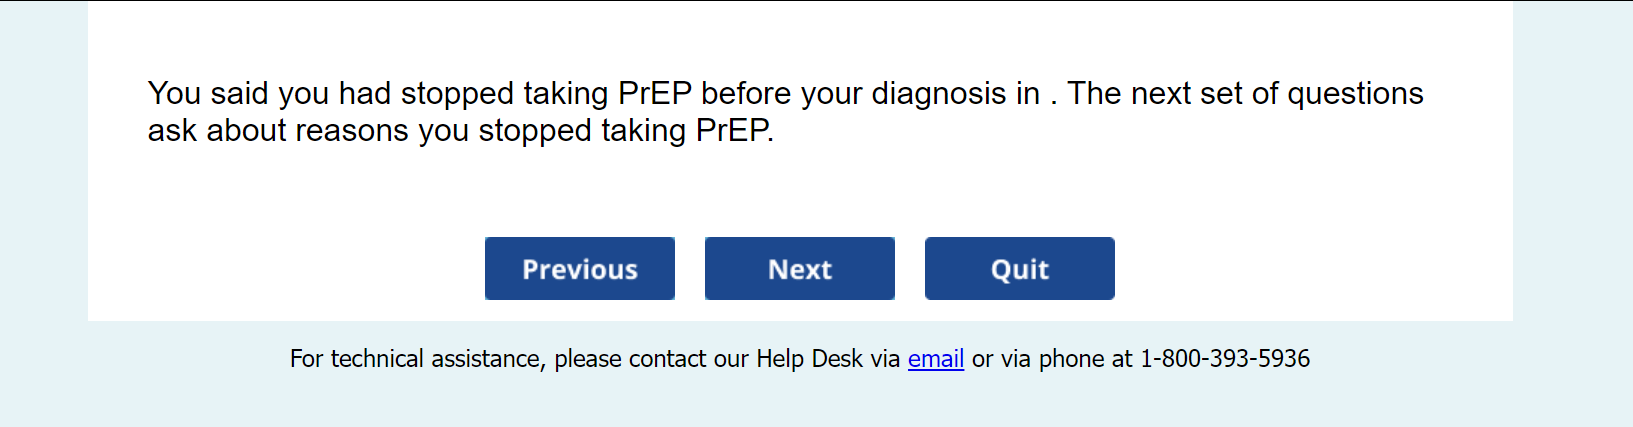Open the Help Desk email link
1633x427 pixels.
coord(935,359)
